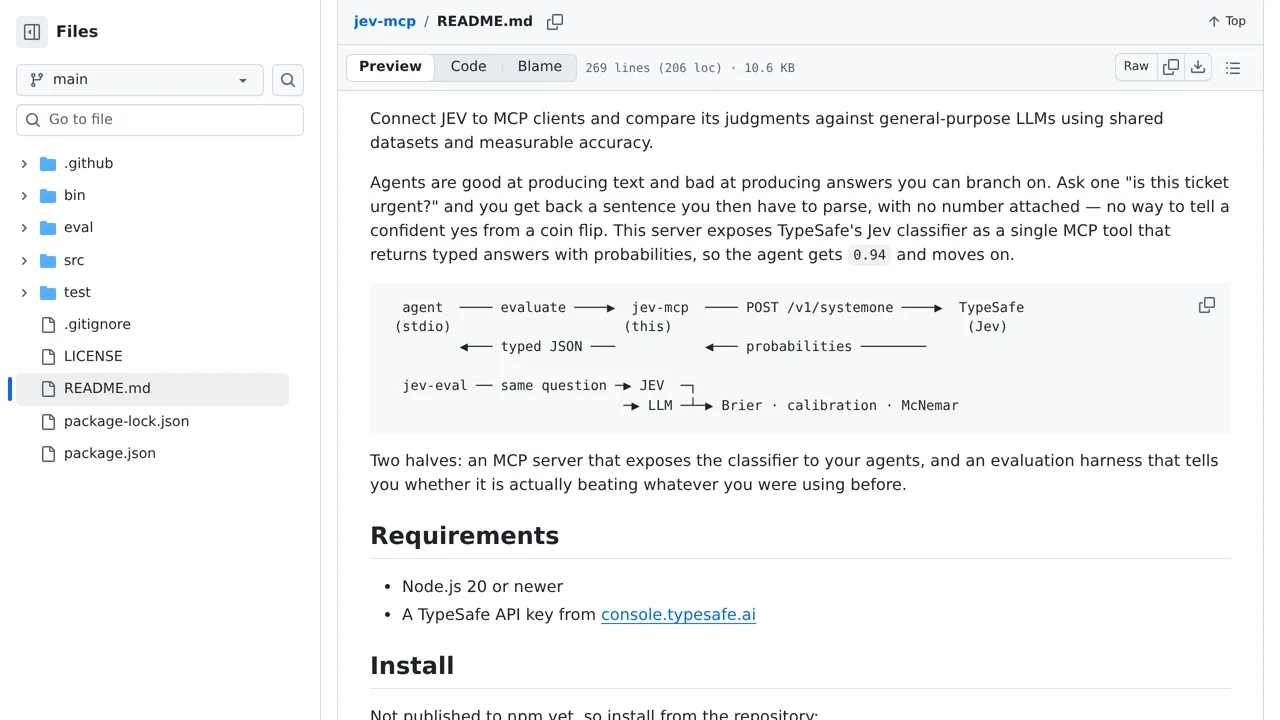Open the main branch dropdown
The height and width of the screenshot is (720, 1280).
[140, 80]
